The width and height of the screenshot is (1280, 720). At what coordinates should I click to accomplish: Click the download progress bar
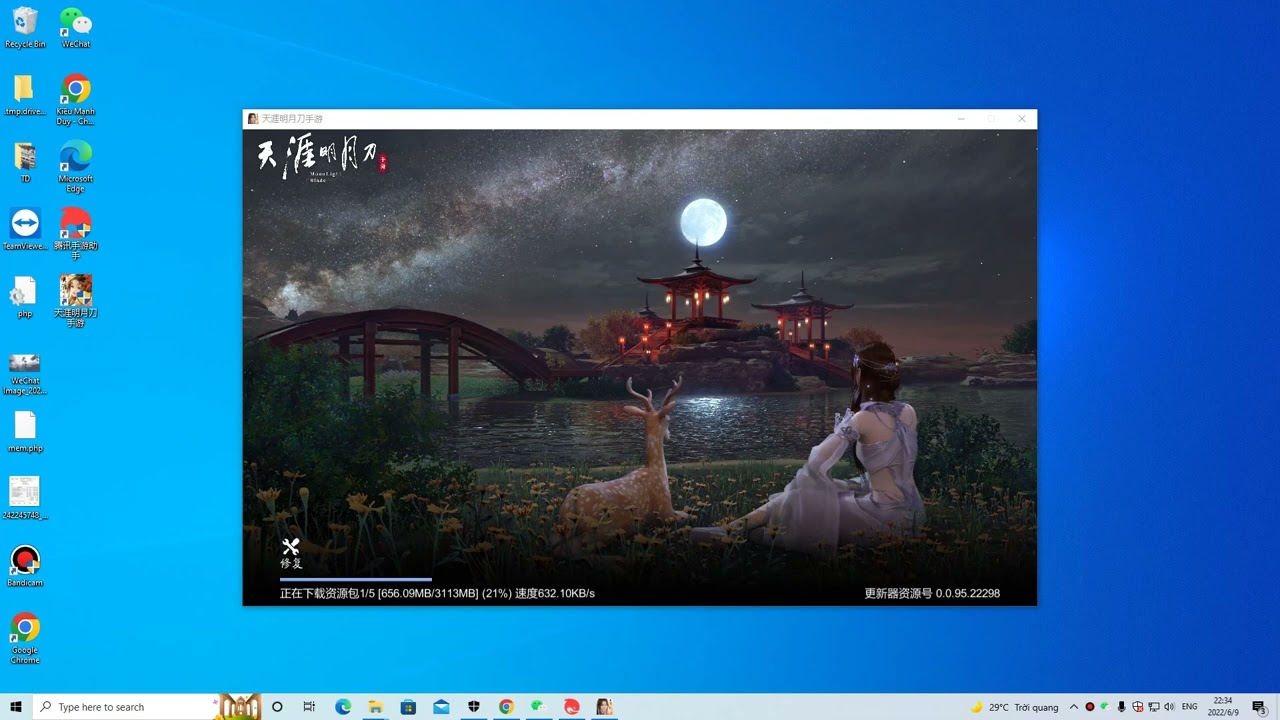(x=356, y=578)
